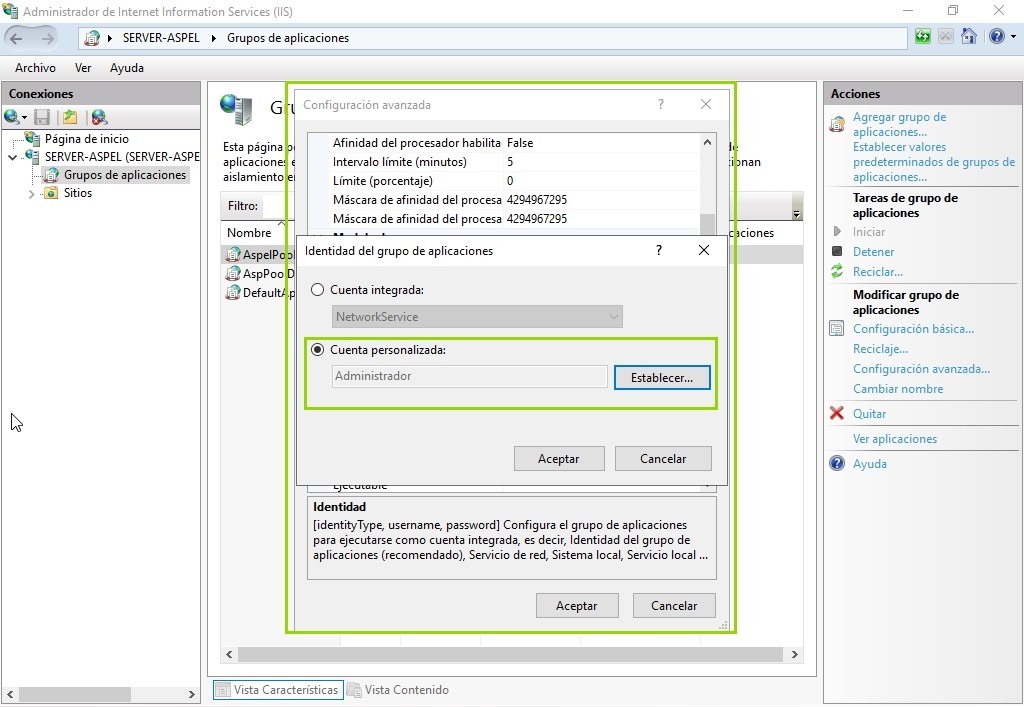1024x707 pixels.
Task: Open the Ver menu
Action: (83, 68)
